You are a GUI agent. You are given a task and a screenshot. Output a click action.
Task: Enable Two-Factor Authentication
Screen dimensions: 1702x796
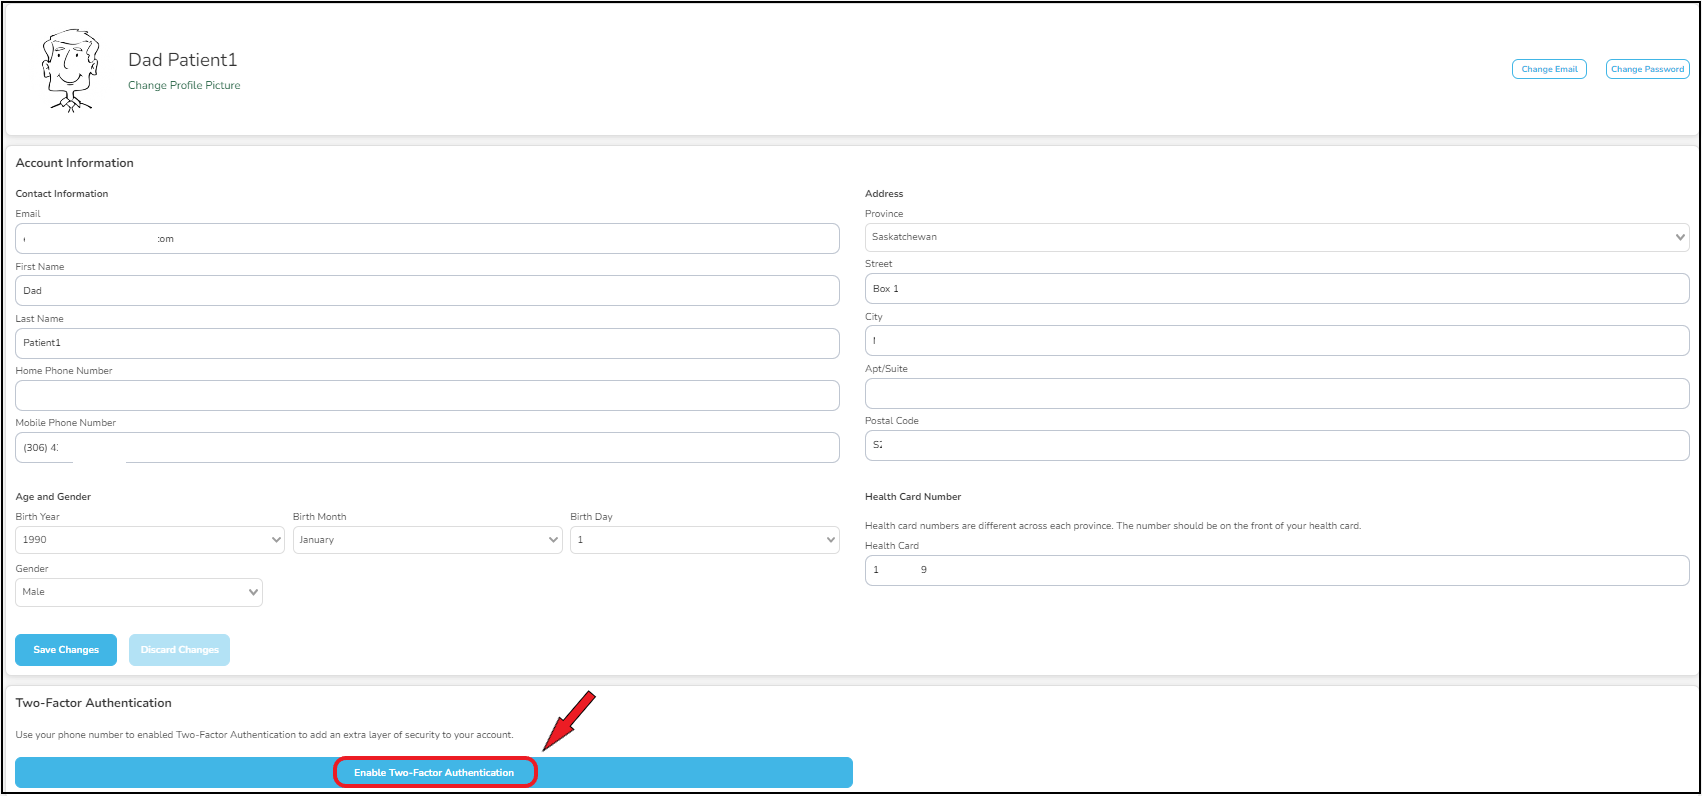coord(434,773)
